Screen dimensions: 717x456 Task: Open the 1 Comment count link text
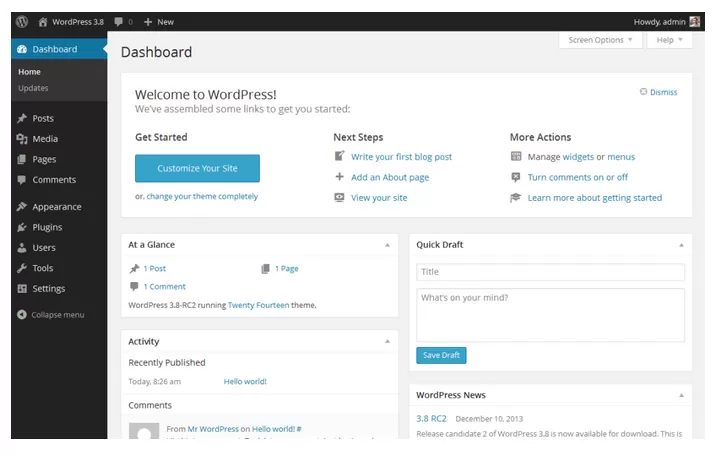coord(165,287)
